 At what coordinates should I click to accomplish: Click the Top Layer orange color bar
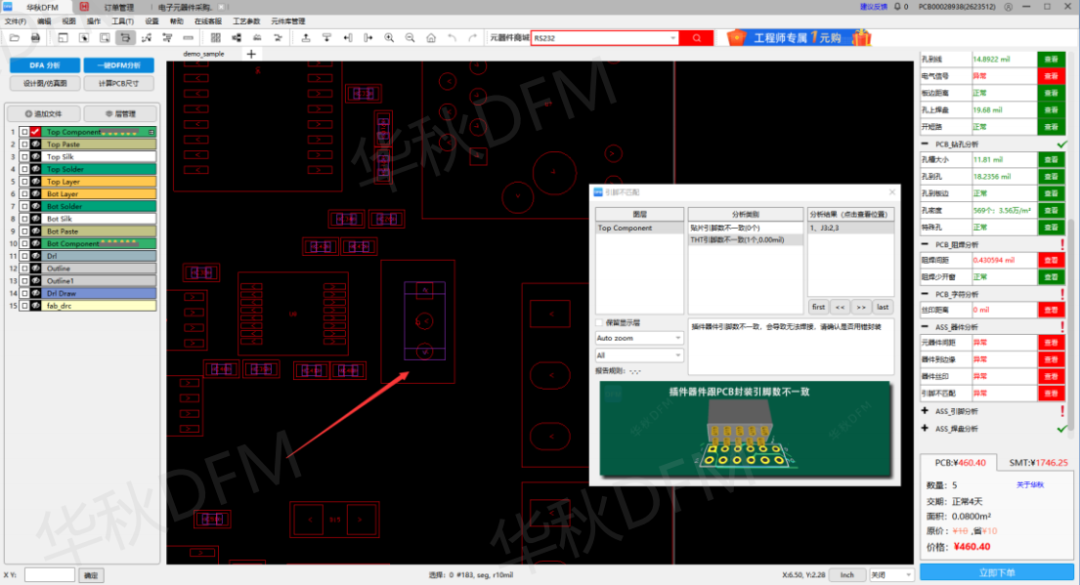click(99, 181)
